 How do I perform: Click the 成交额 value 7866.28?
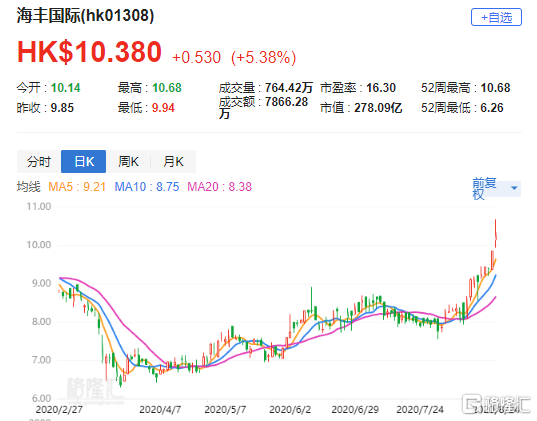[286, 102]
